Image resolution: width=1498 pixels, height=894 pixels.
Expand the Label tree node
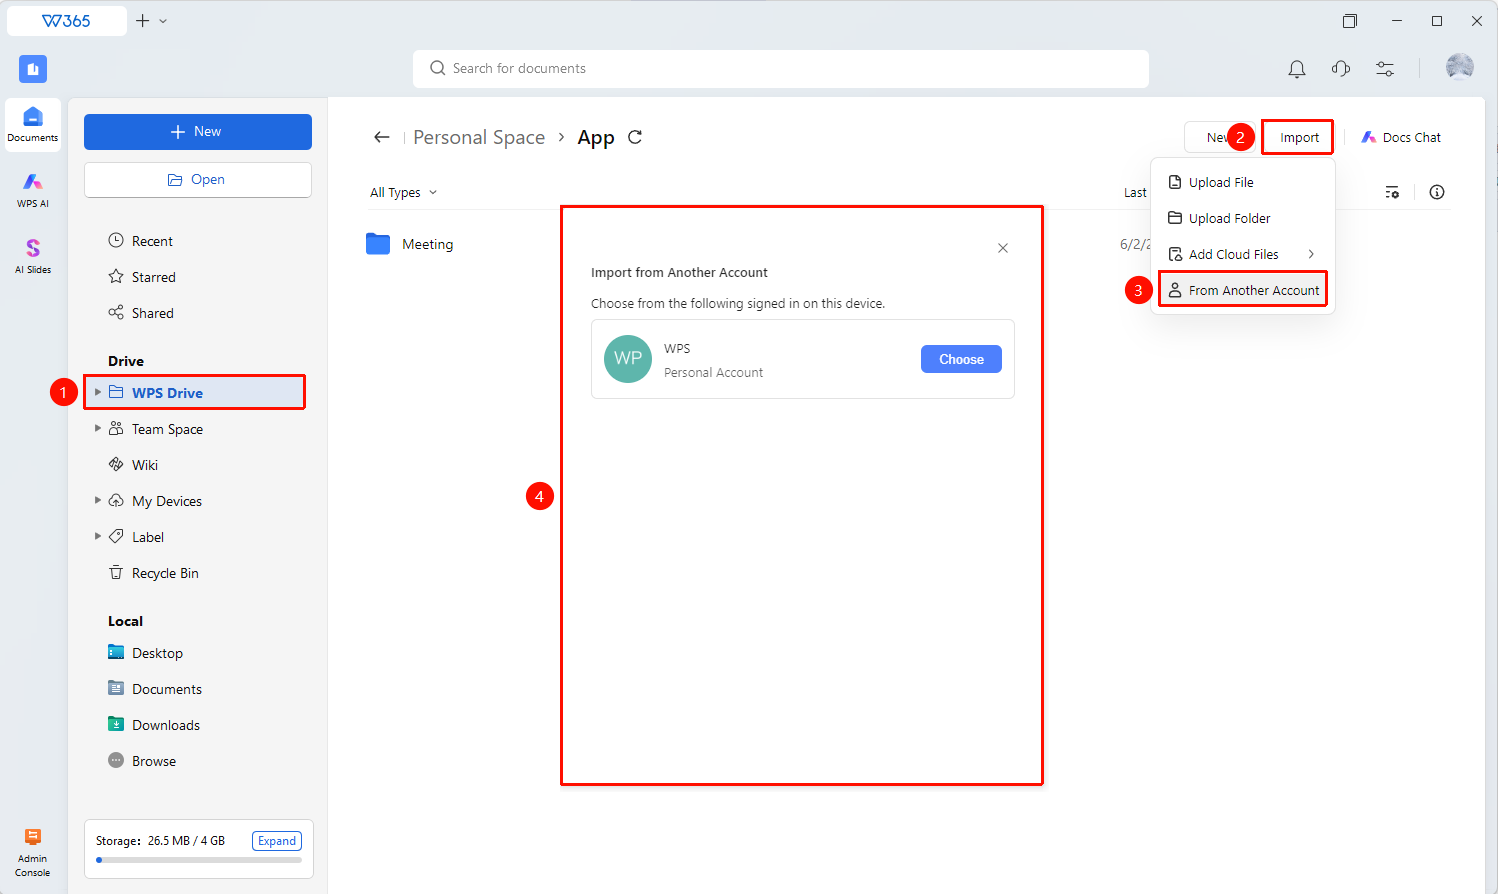click(x=98, y=536)
